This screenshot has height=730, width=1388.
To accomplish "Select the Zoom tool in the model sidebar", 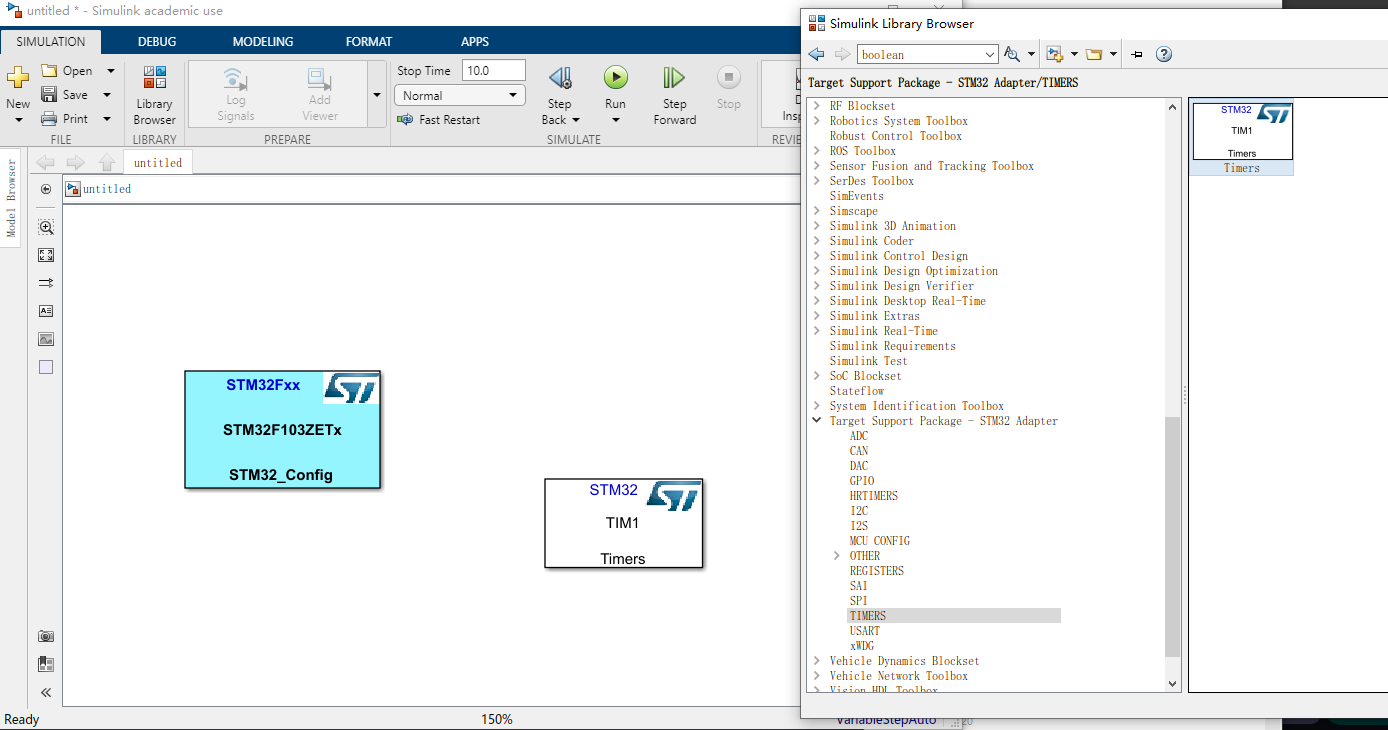I will [x=45, y=227].
